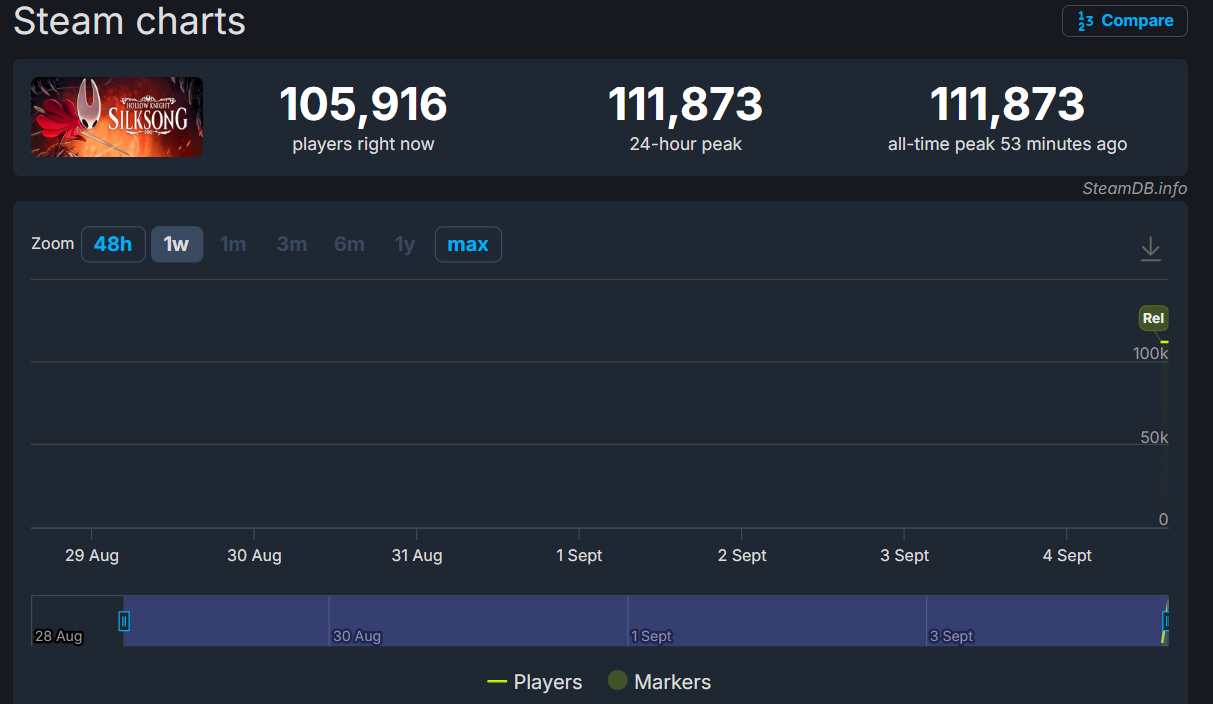Viewport: 1213px width, 704px height.
Task: Pick the 6m zoom option
Action: [x=349, y=244]
